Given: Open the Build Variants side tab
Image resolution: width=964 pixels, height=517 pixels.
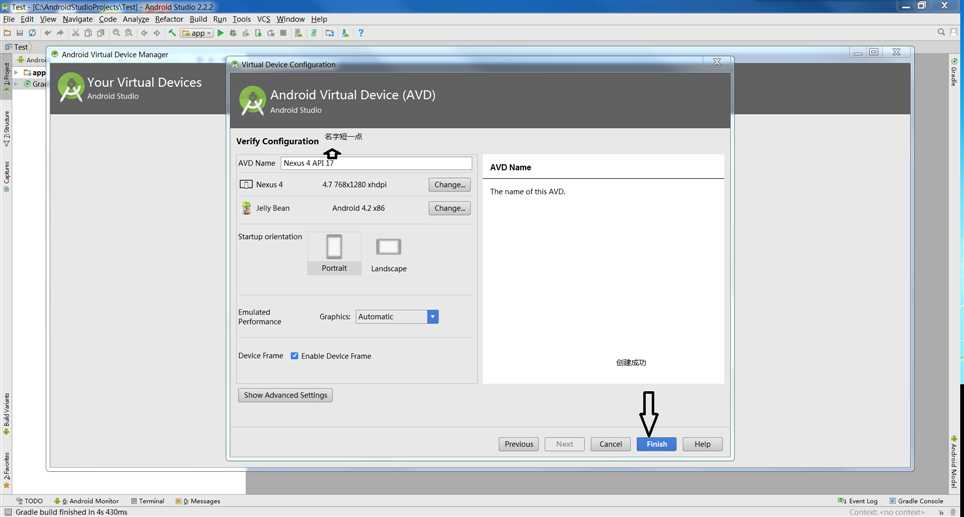Looking at the screenshot, I should (6, 414).
